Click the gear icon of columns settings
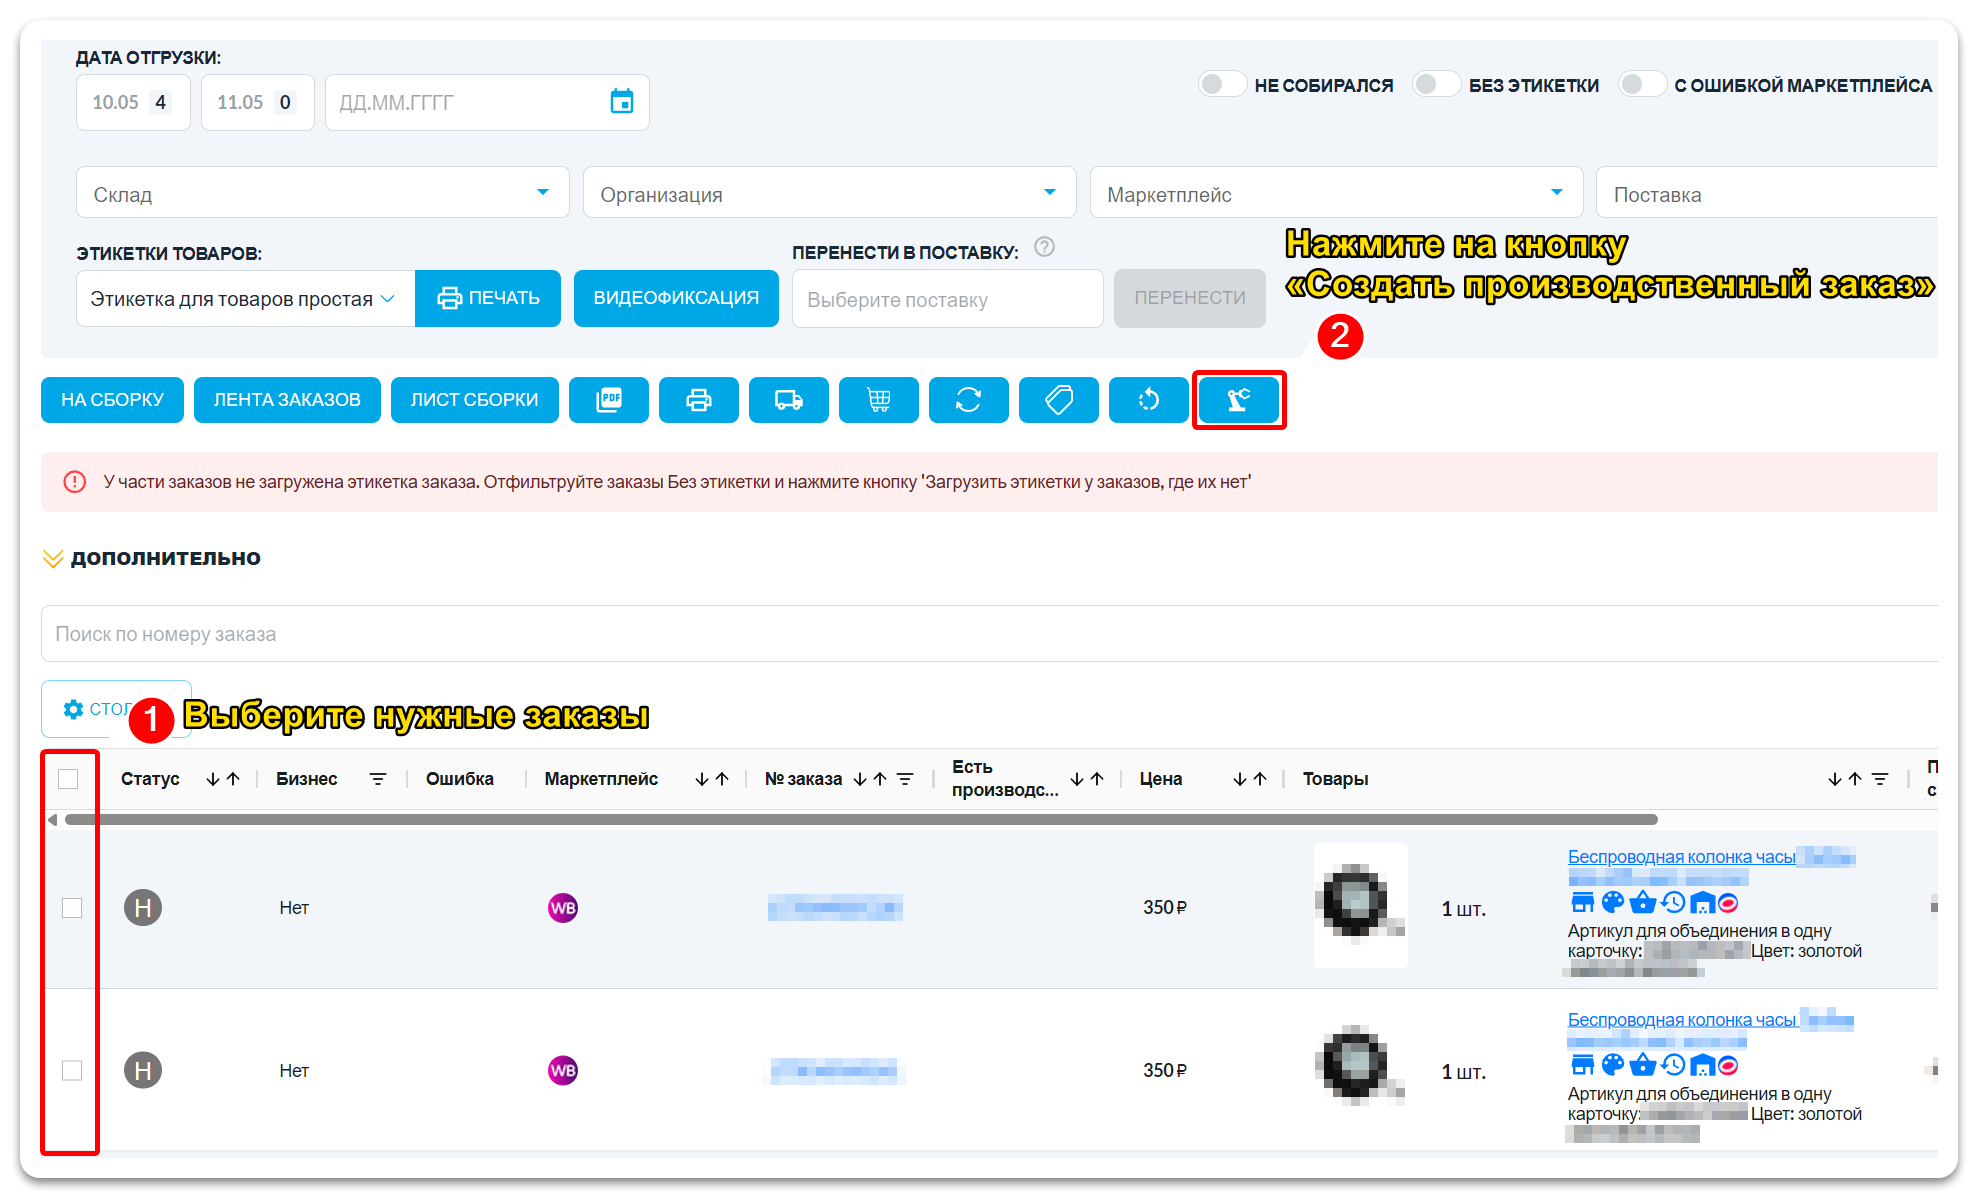The image size is (1978, 1198). (73, 709)
